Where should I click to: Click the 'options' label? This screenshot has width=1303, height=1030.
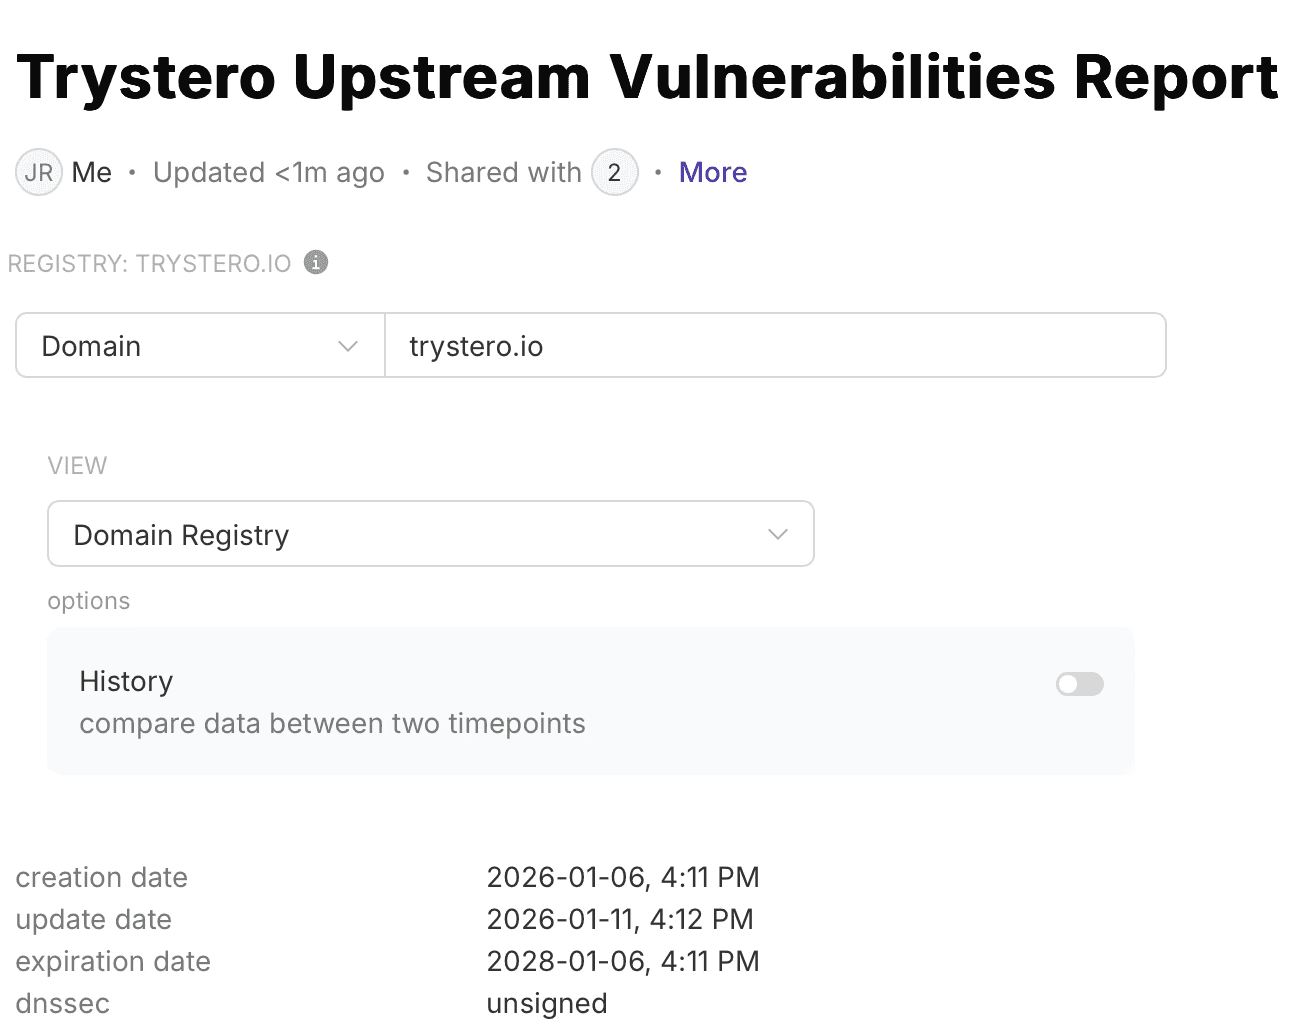point(89,601)
